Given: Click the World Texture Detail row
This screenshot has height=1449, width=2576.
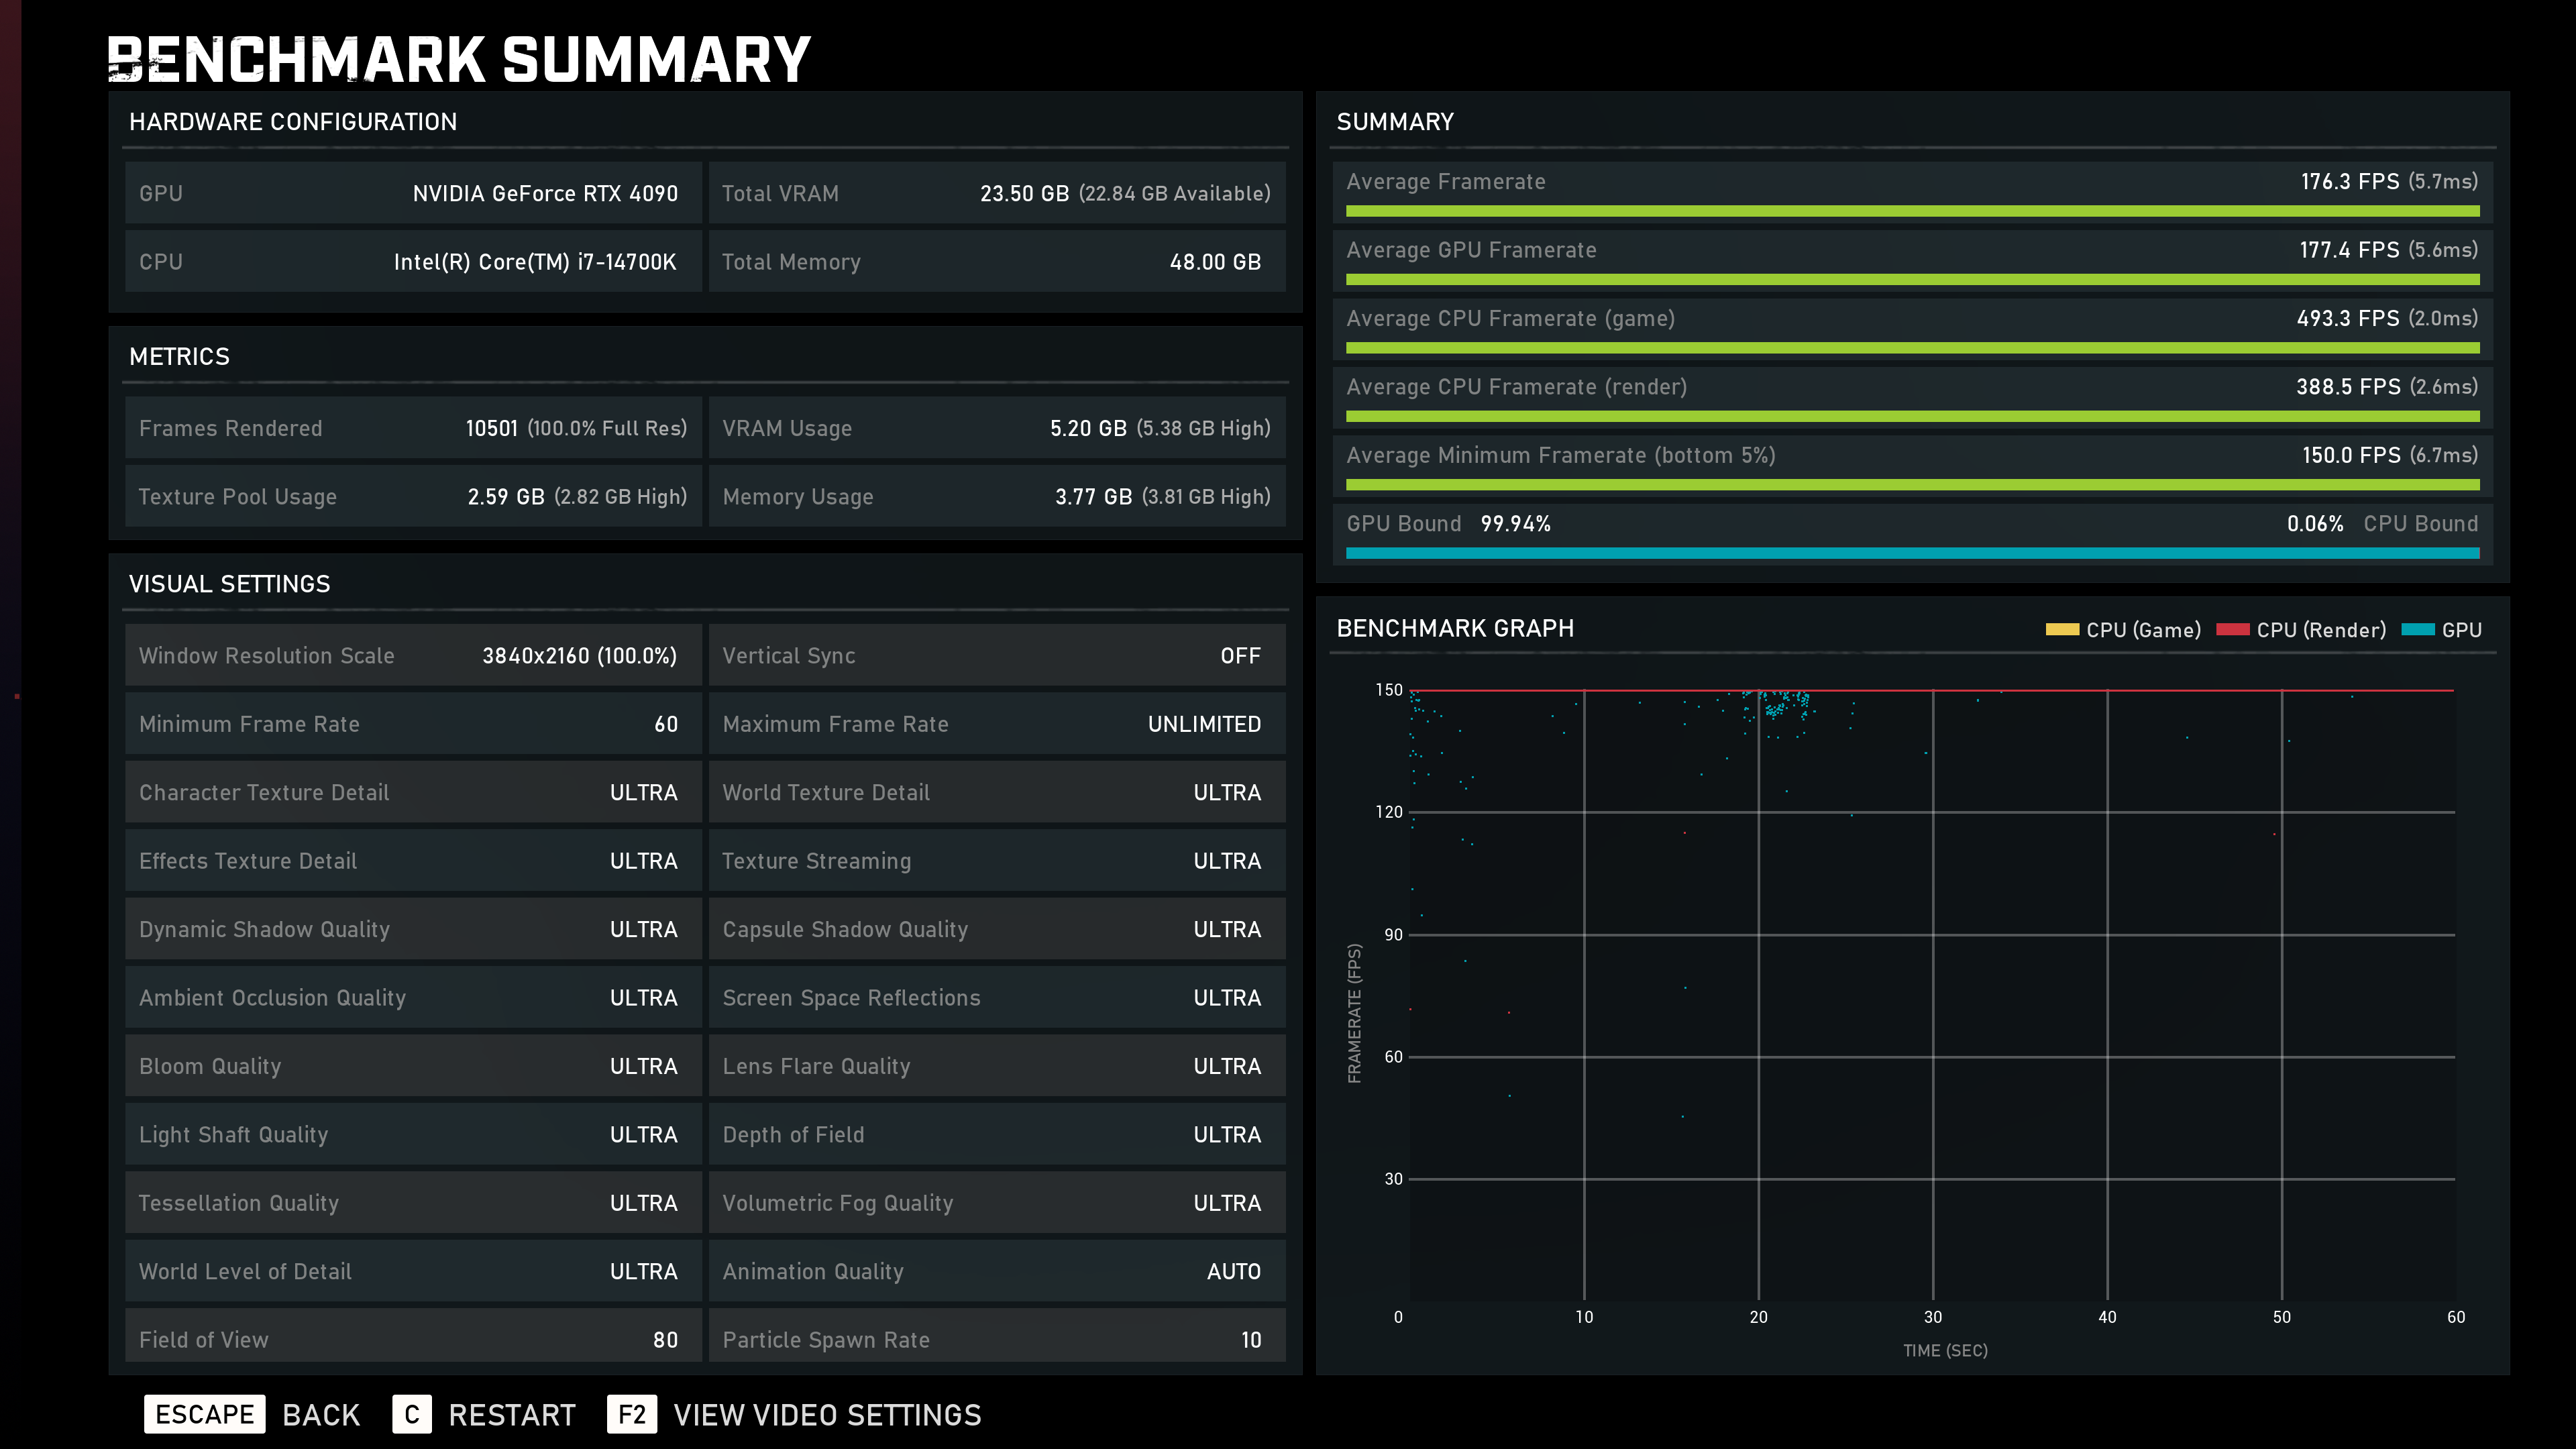Looking at the screenshot, I should point(997,792).
